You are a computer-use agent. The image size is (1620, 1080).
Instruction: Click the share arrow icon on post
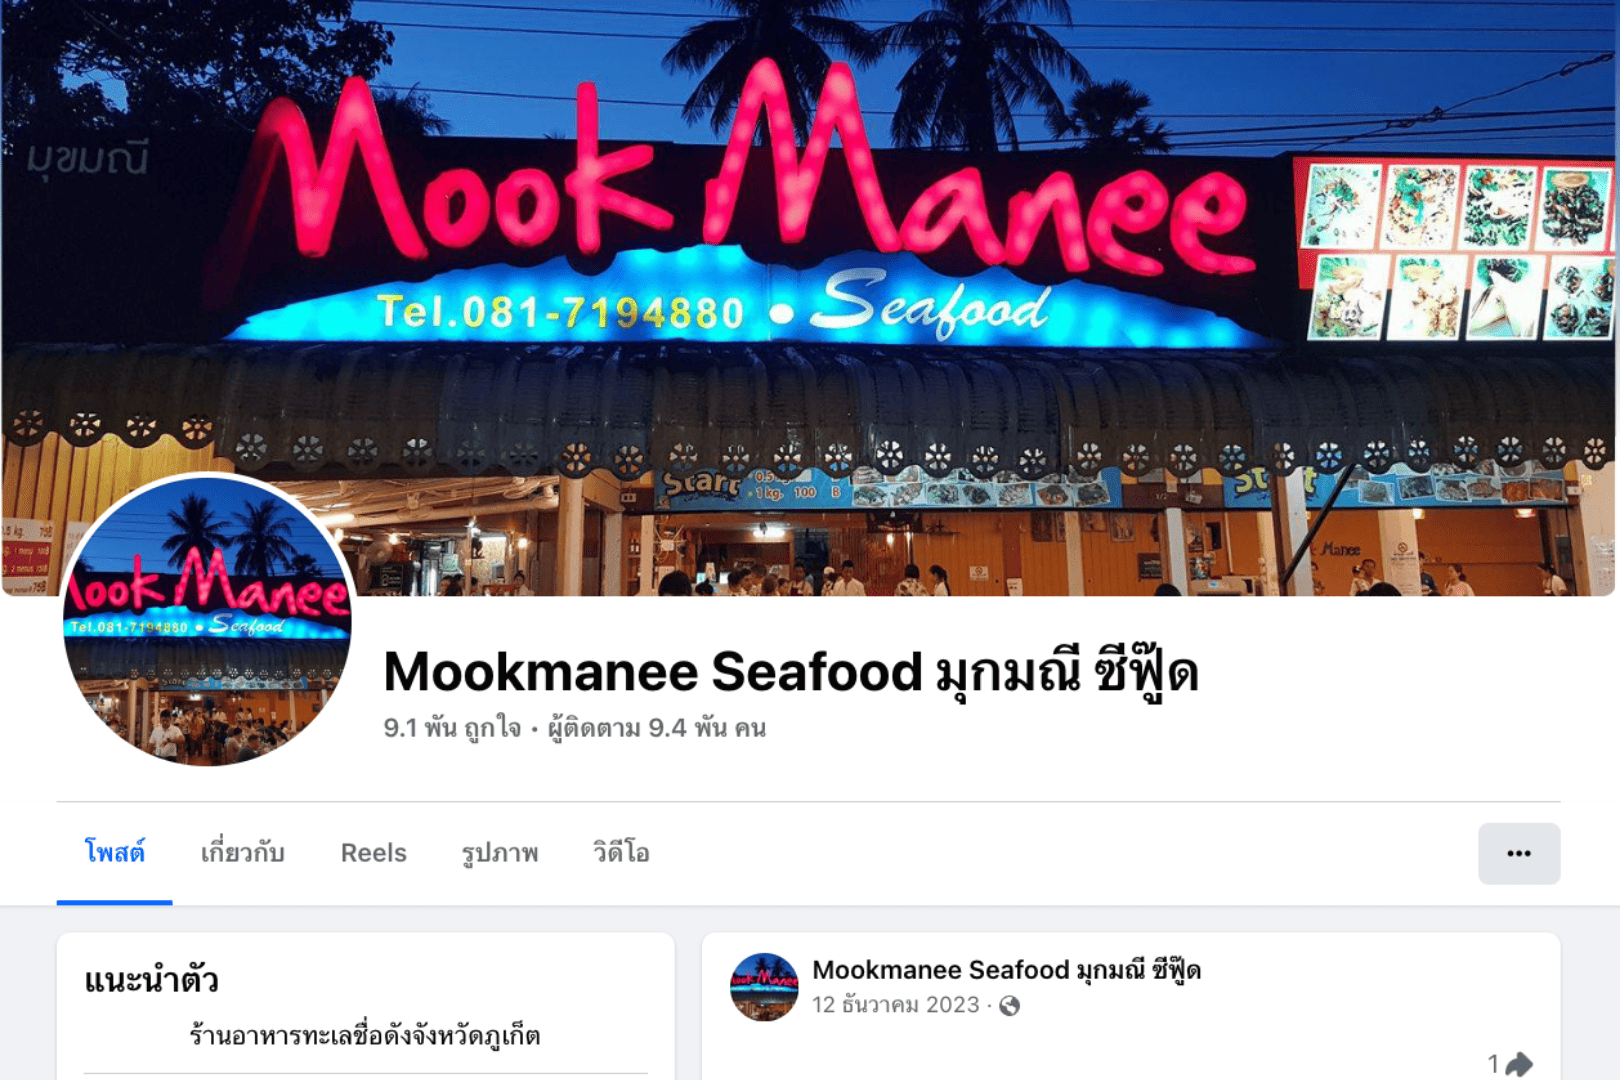1519,1065
